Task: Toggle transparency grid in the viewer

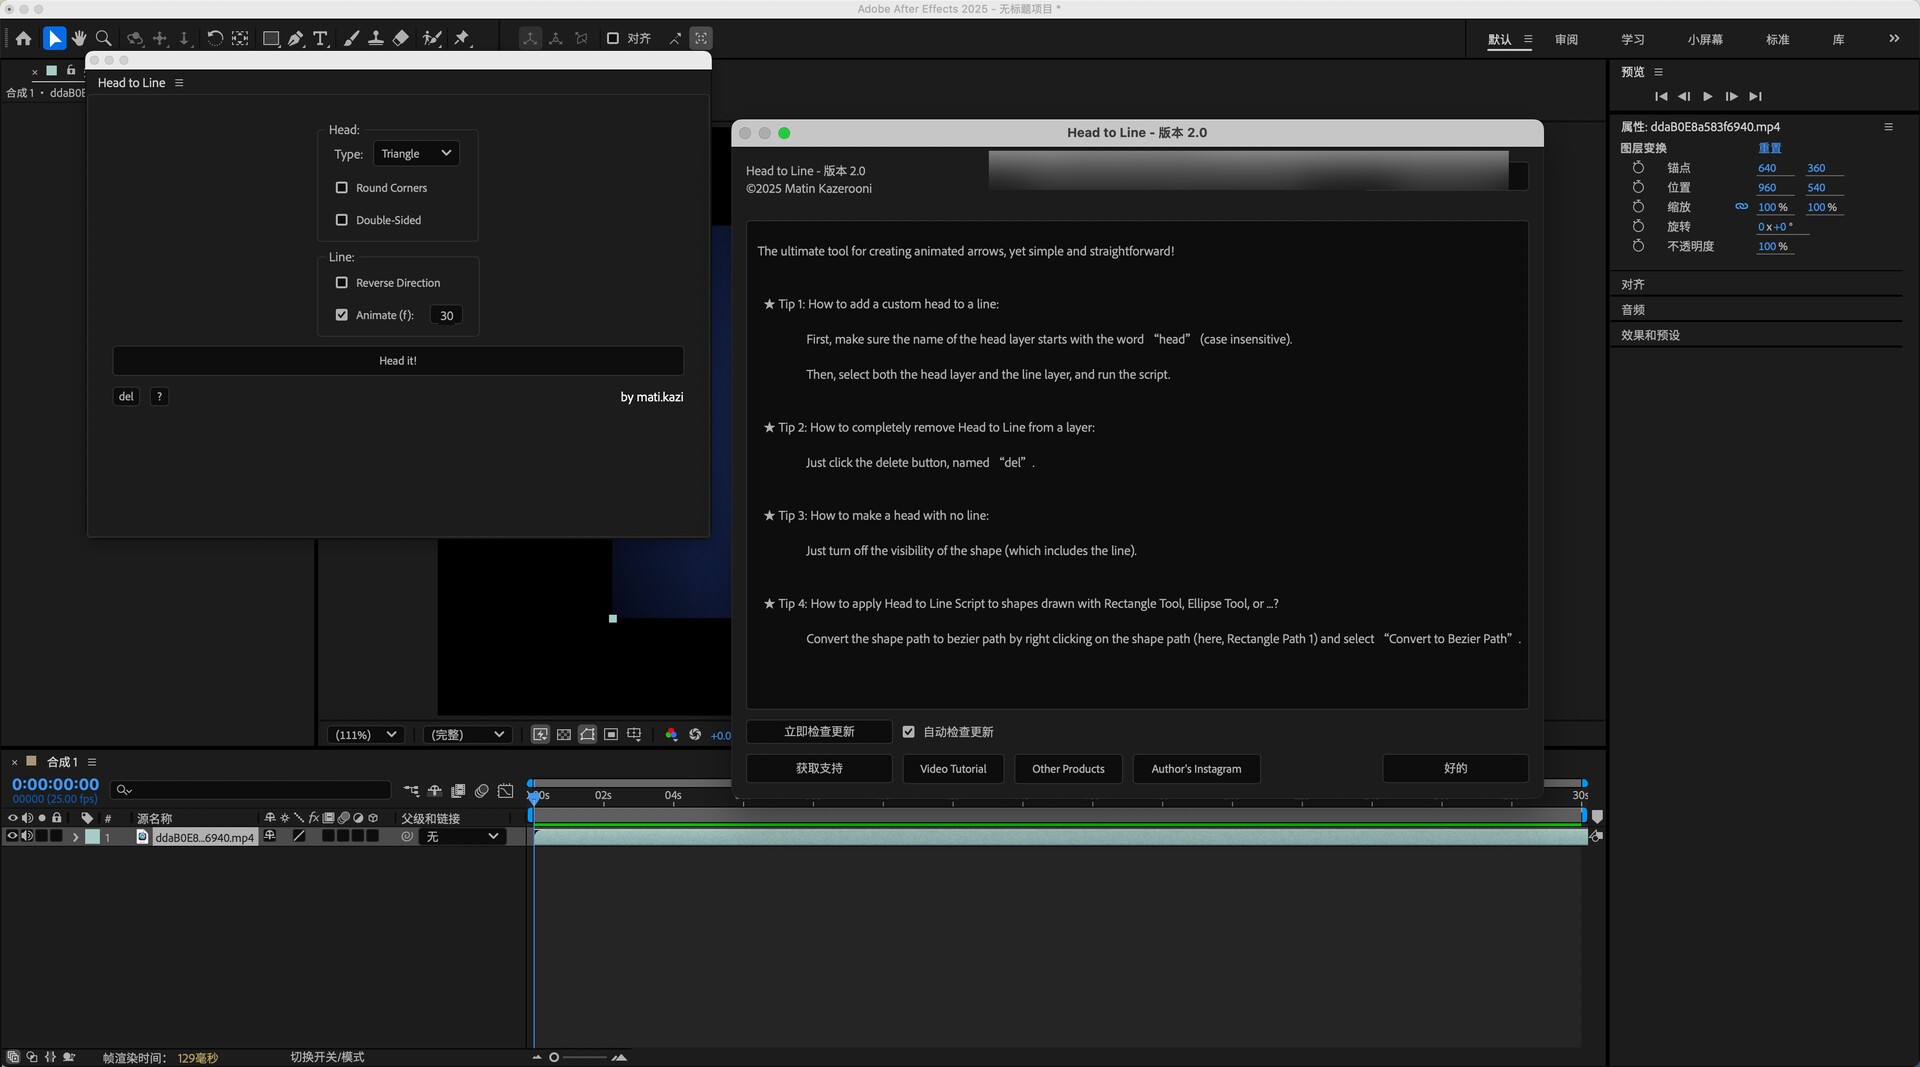Action: pyautogui.click(x=564, y=735)
